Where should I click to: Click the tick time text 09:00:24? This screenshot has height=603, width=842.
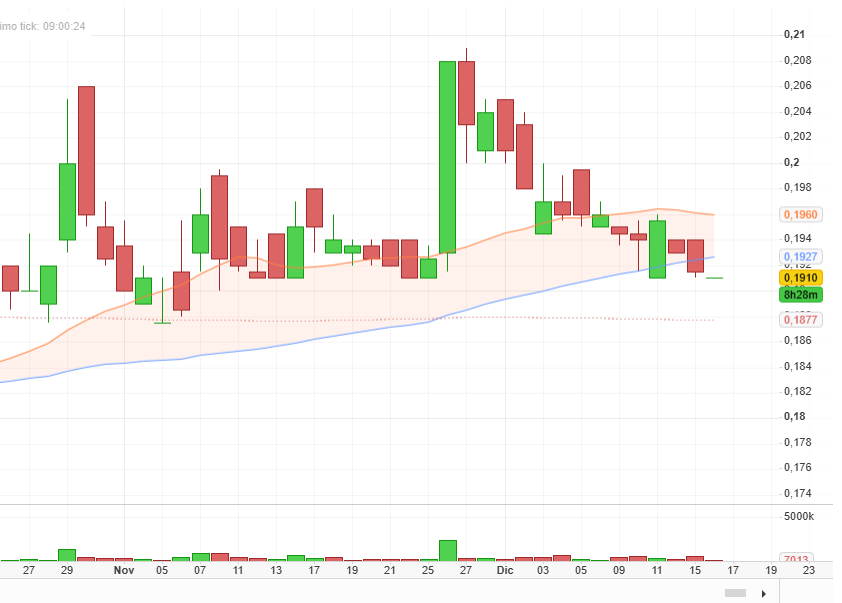coord(64,26)
